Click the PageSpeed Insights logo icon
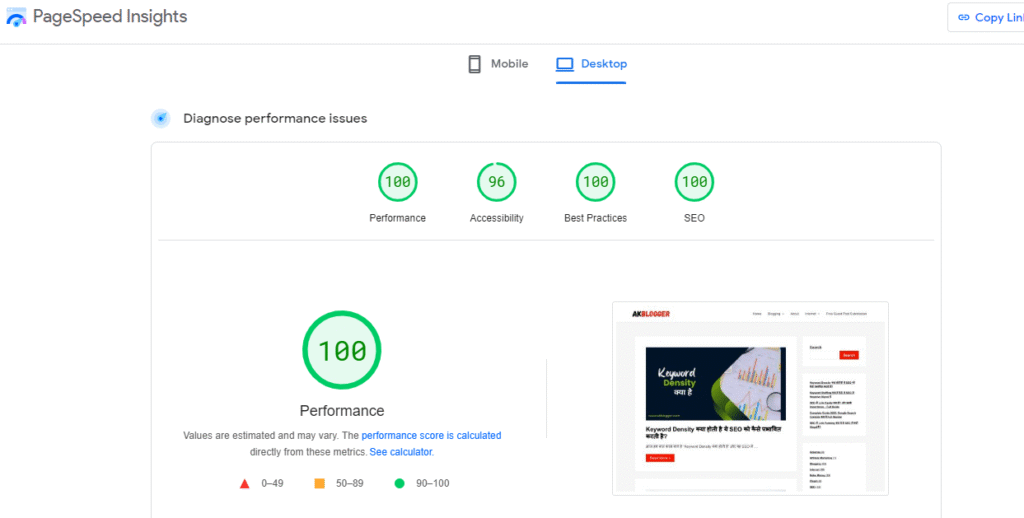 click(16, 17)
